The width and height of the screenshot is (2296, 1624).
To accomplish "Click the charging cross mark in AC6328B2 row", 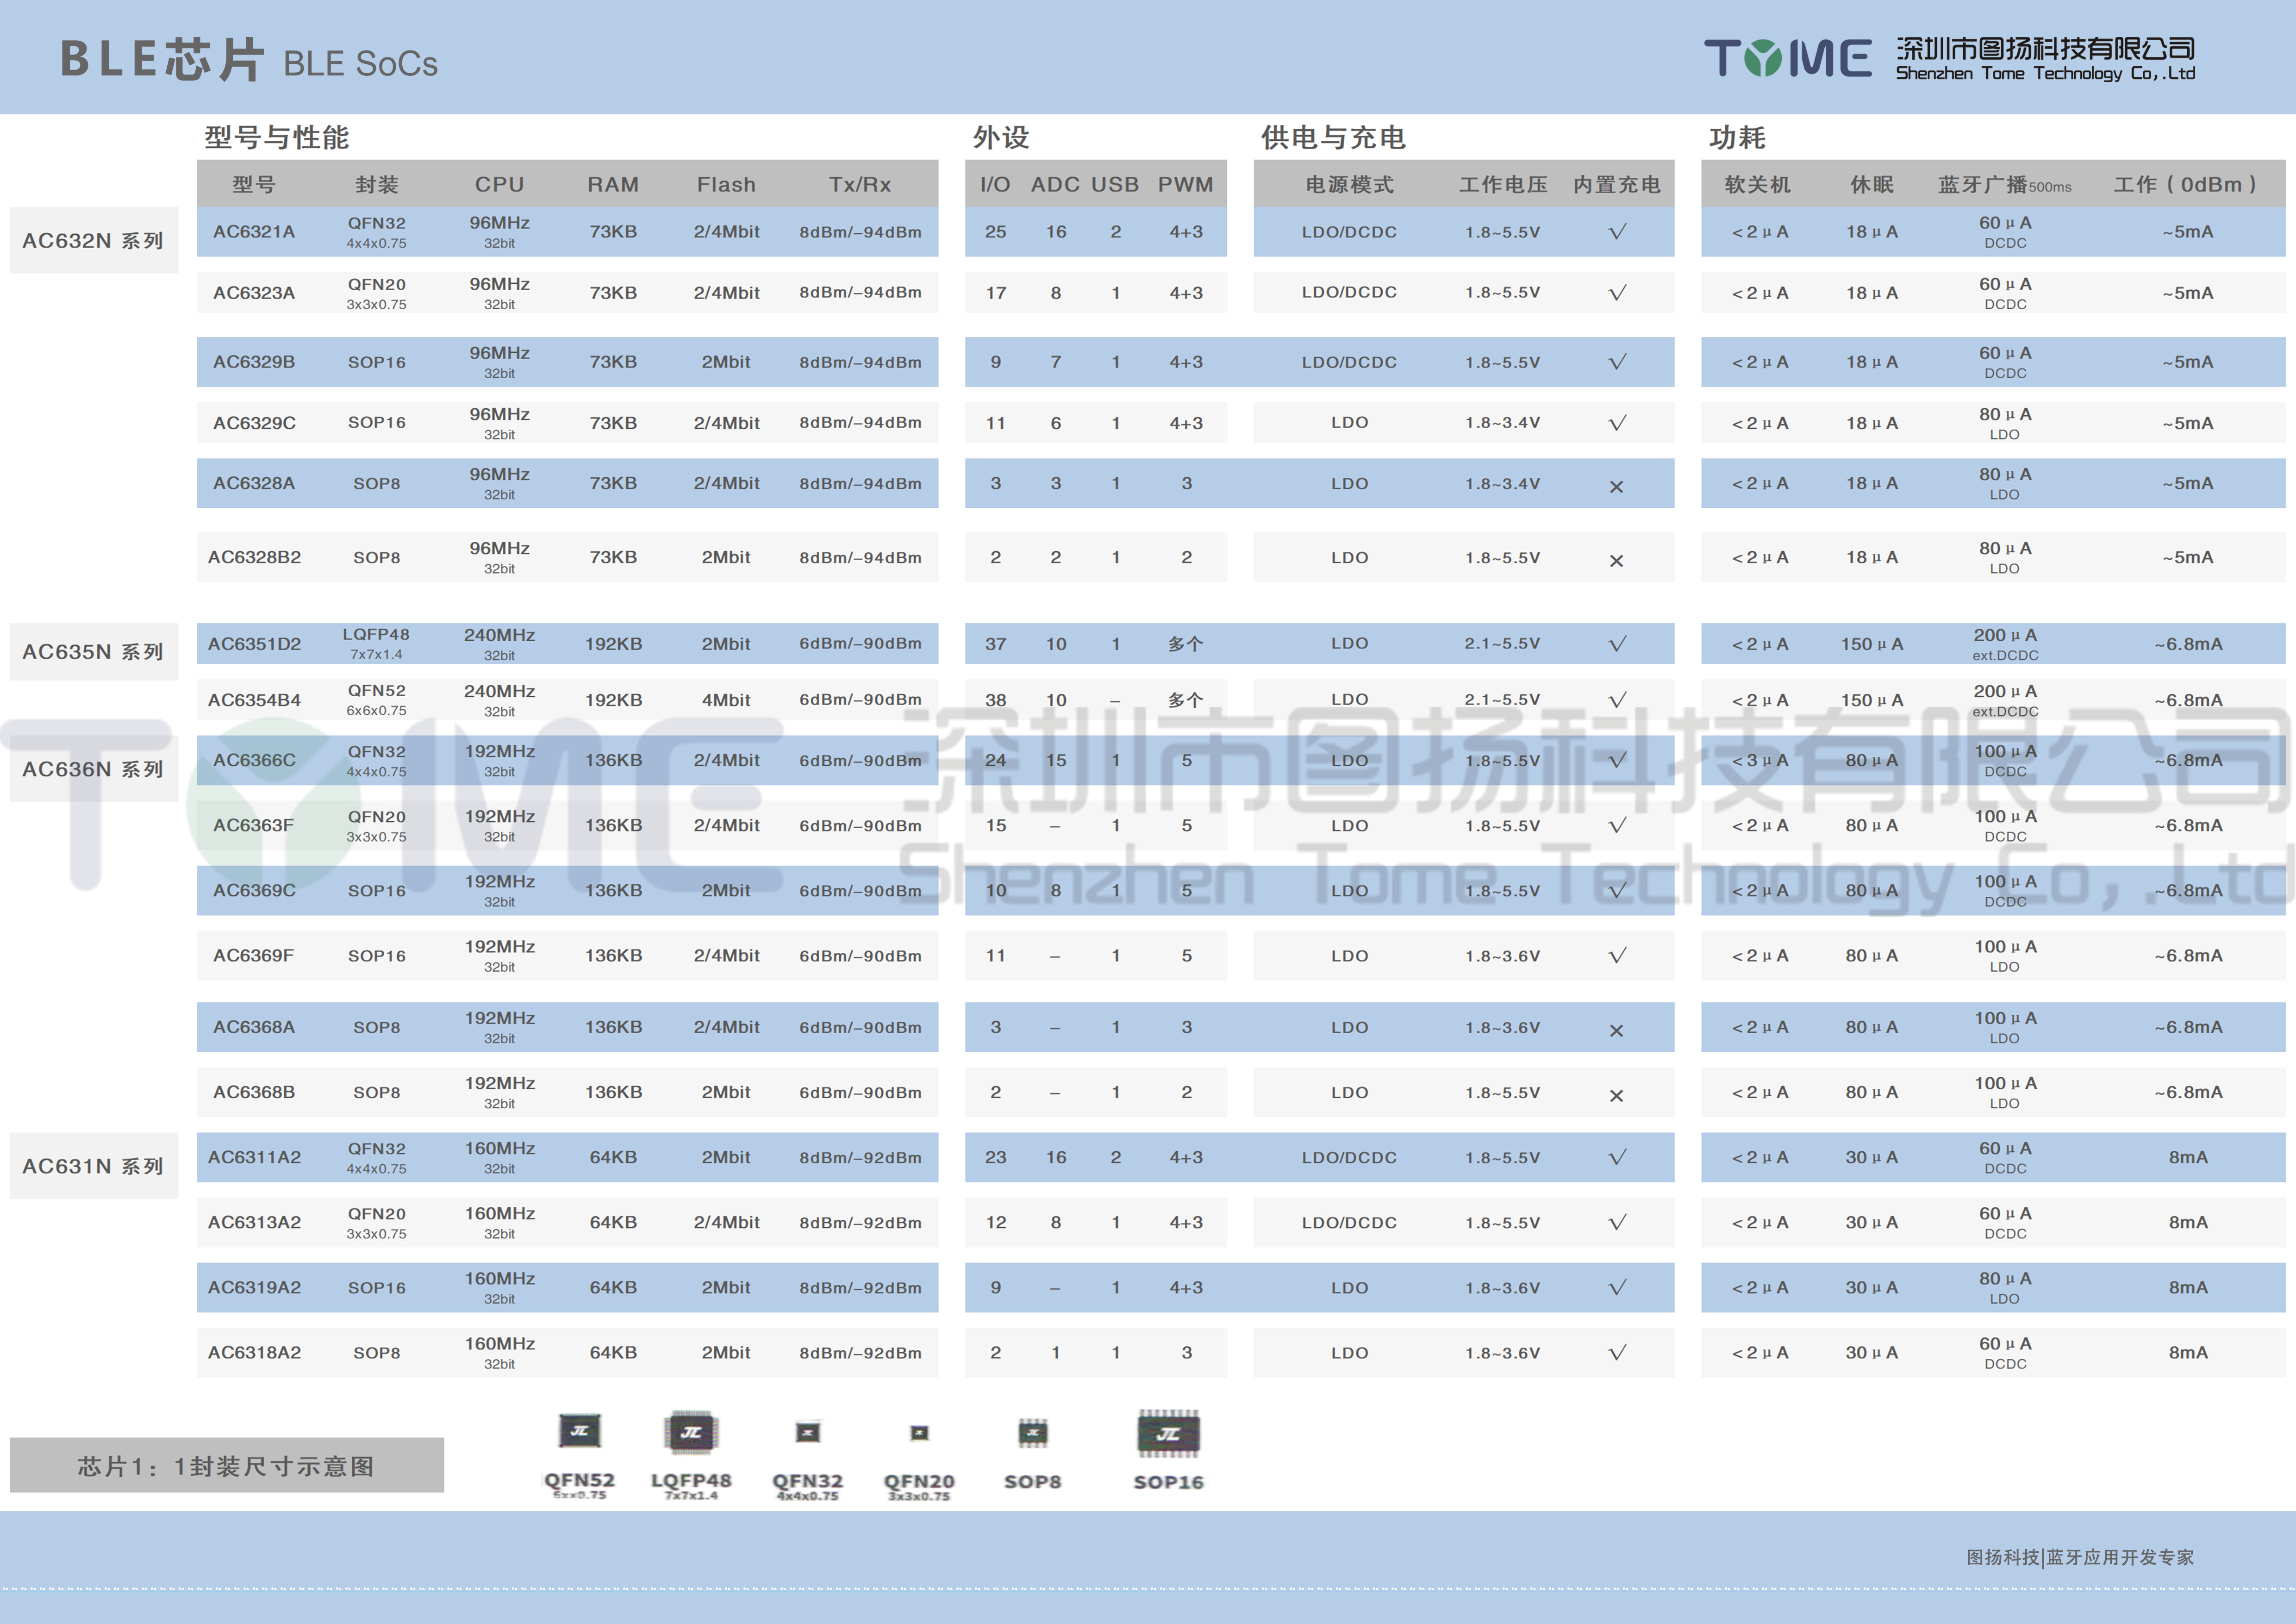I will point(1616,561).
